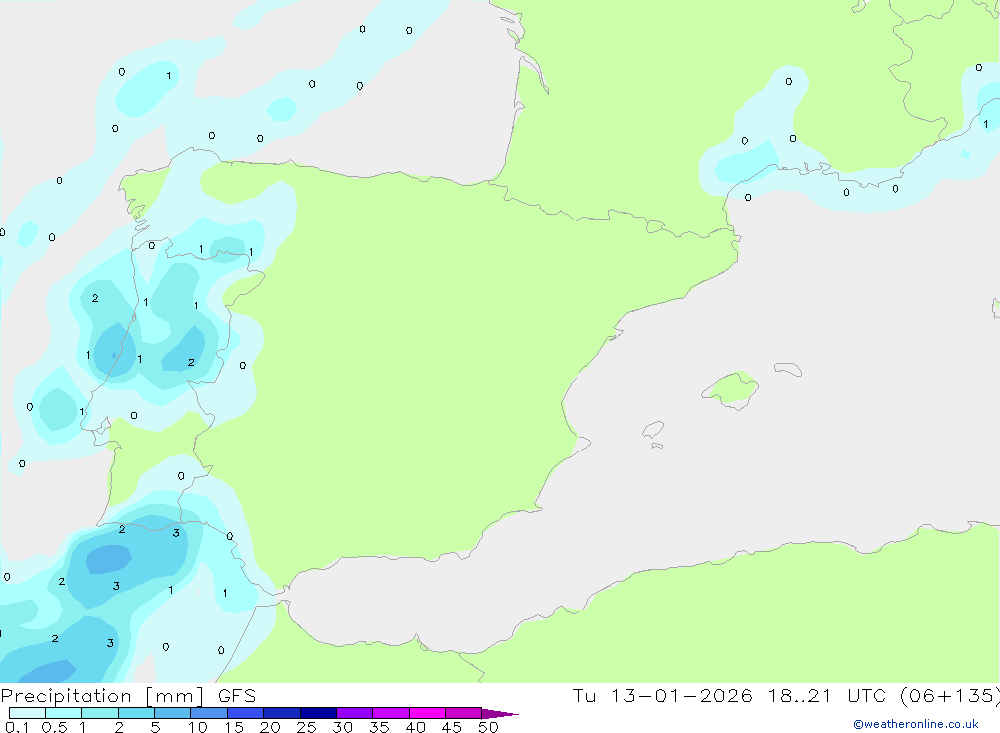Click the '0.1' legend scale label
1000x733 pixels.
17,727
